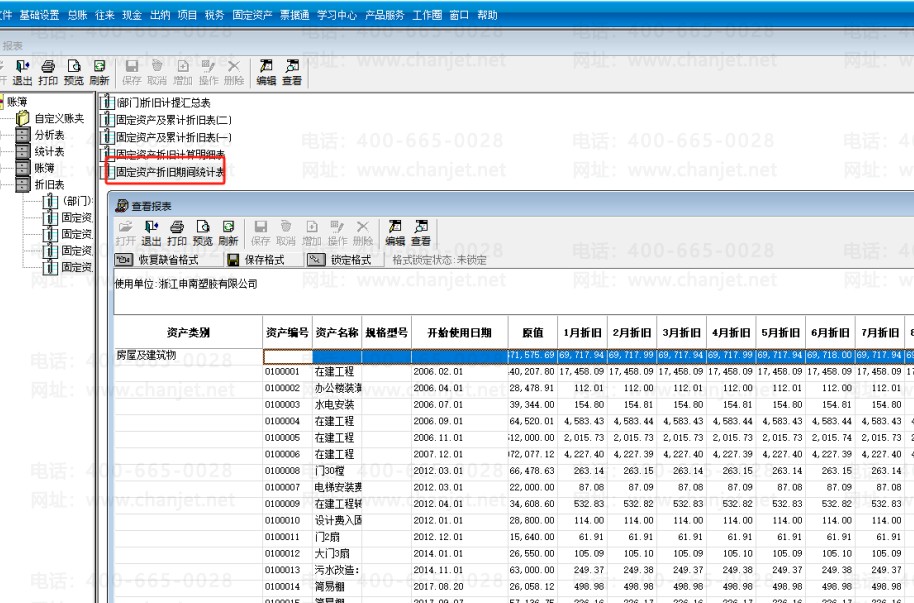The height and width of the screenshot is (603, 914).
Task: Select 部门折旧计提汇总表 report
Action: [x=163, y=103]
